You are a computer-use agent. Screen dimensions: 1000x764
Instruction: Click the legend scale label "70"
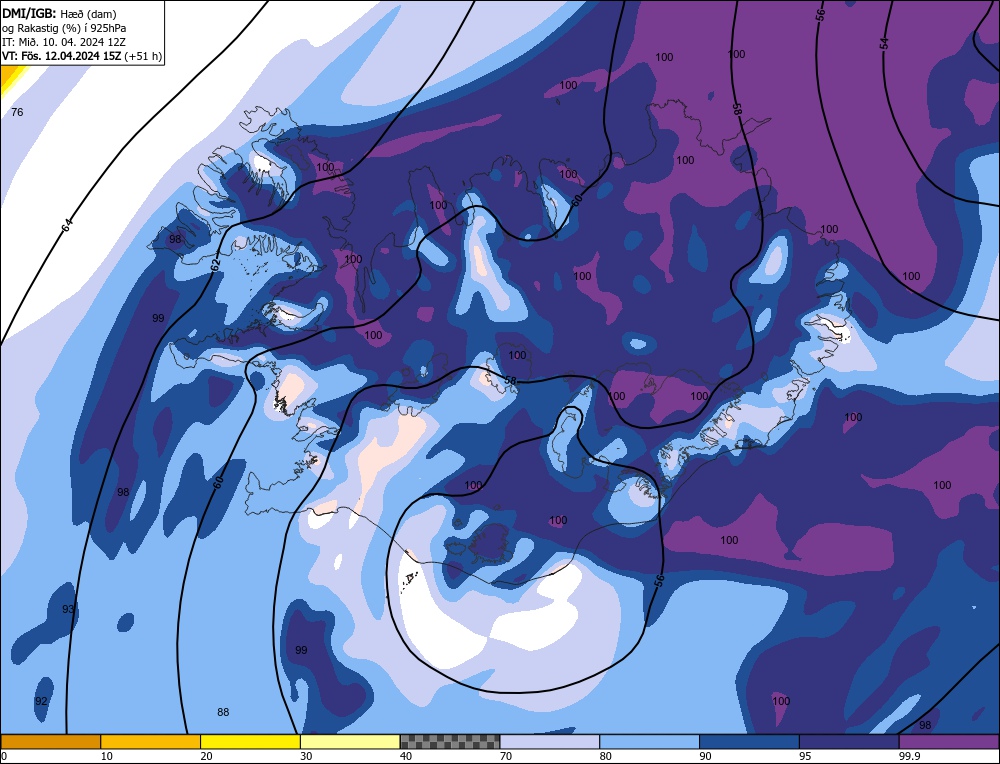click(506, 756)
